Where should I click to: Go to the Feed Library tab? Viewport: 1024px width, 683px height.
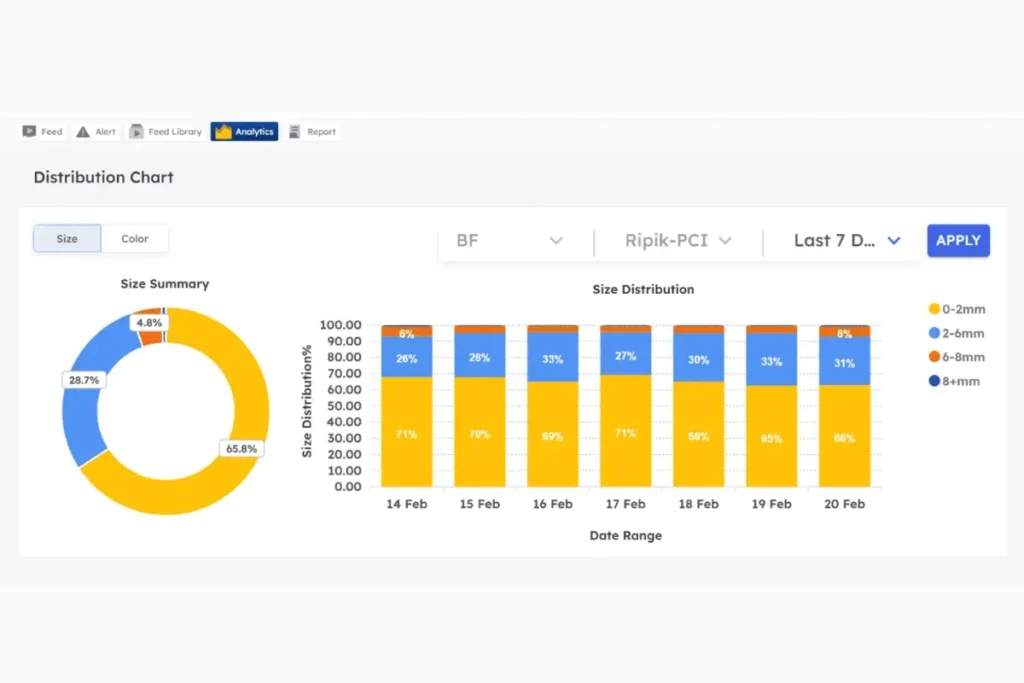175,132
